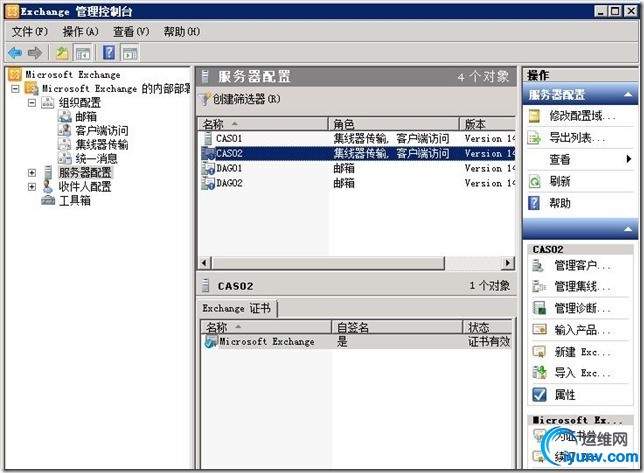Sort servers by the 版本 column header

[x=487, y=124]
